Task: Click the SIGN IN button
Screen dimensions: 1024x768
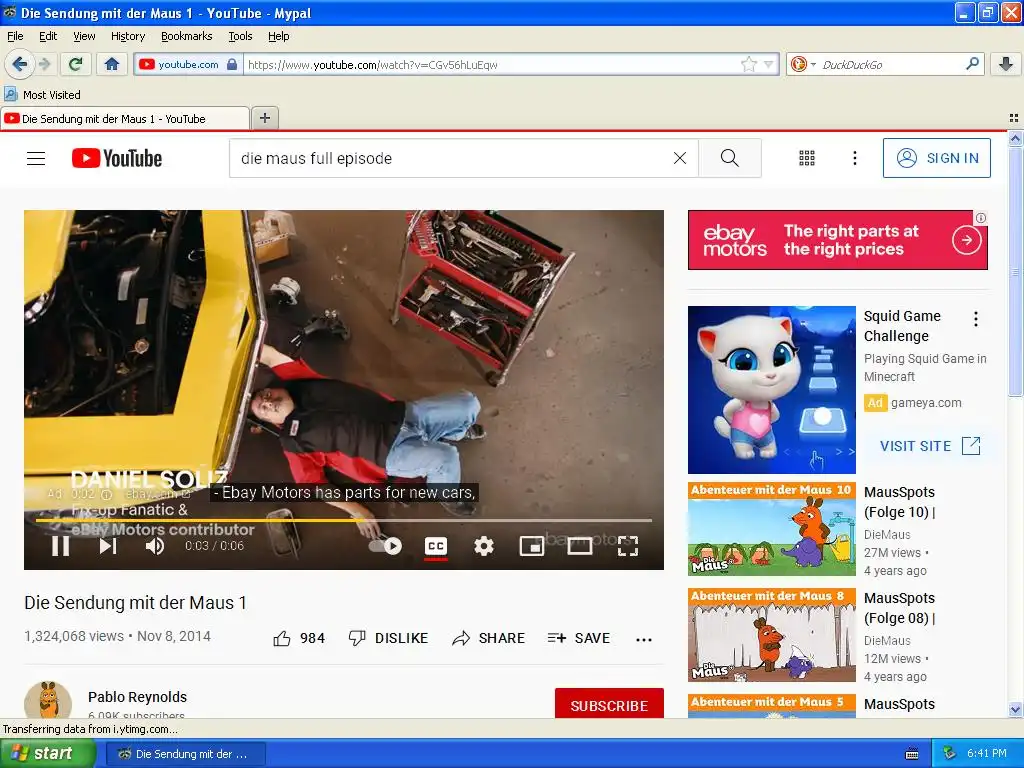Action: click(x=936, y=158)
